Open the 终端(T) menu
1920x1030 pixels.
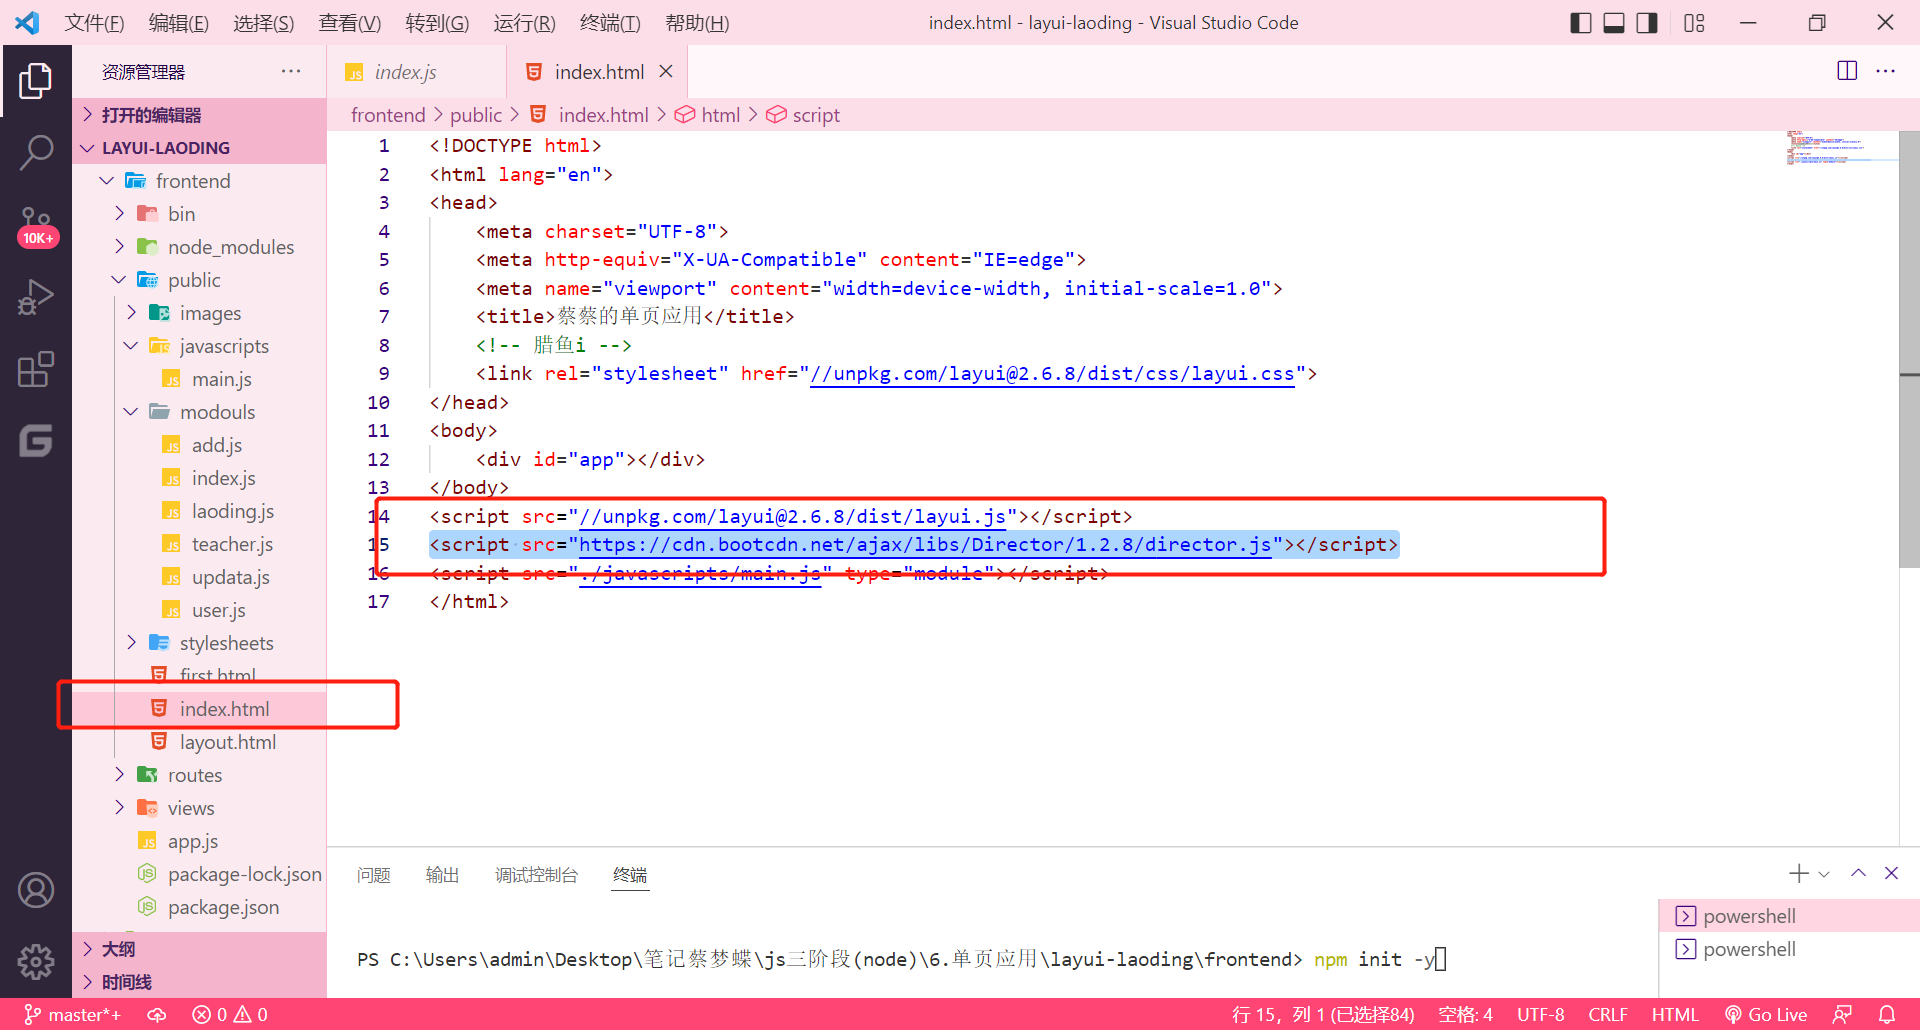pos(609,22)
